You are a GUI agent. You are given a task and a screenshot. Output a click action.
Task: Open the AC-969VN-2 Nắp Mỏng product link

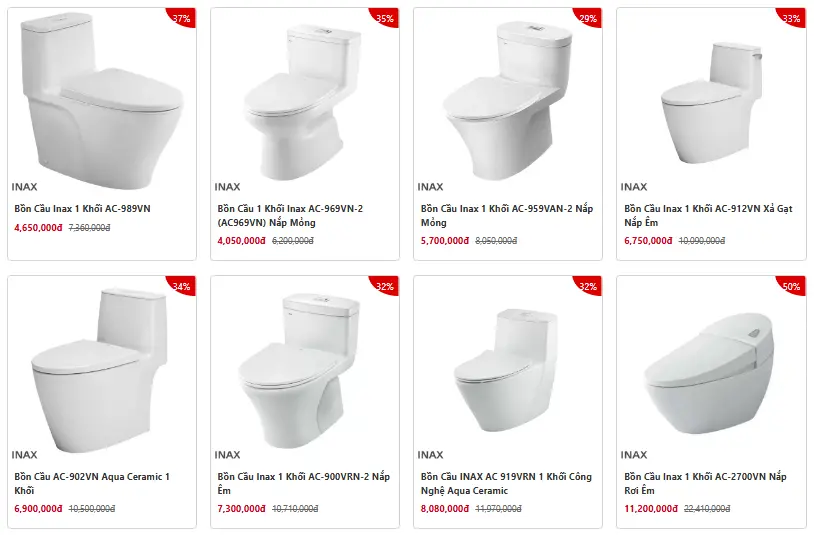(290, 216)
